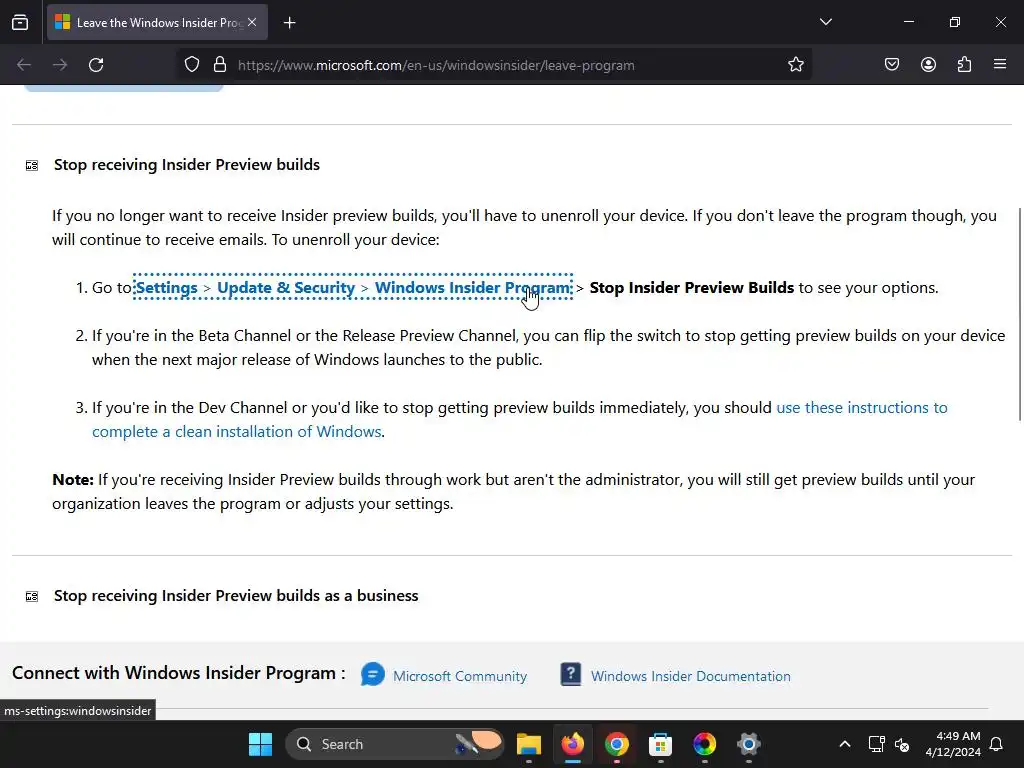Open clock and date 4:49 AM
Viewport: 1024px width, 768px height.
[x=953, y=744]
